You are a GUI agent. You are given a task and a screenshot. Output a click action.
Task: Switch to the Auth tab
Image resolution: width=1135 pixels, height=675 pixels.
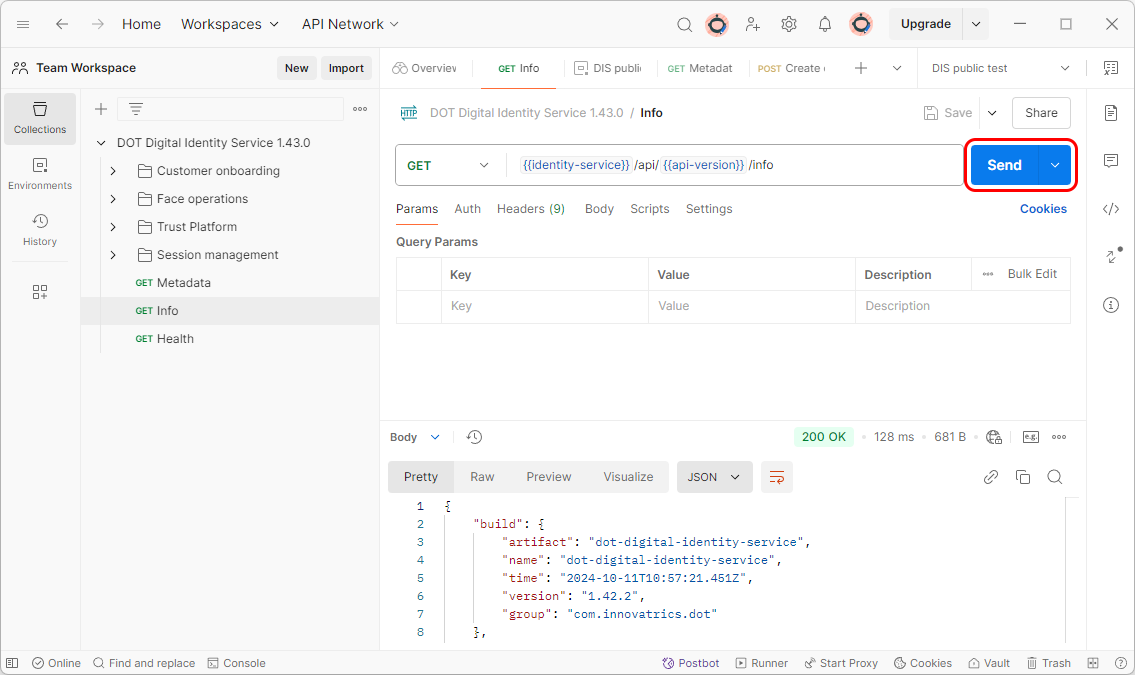(x=468, y=209)
